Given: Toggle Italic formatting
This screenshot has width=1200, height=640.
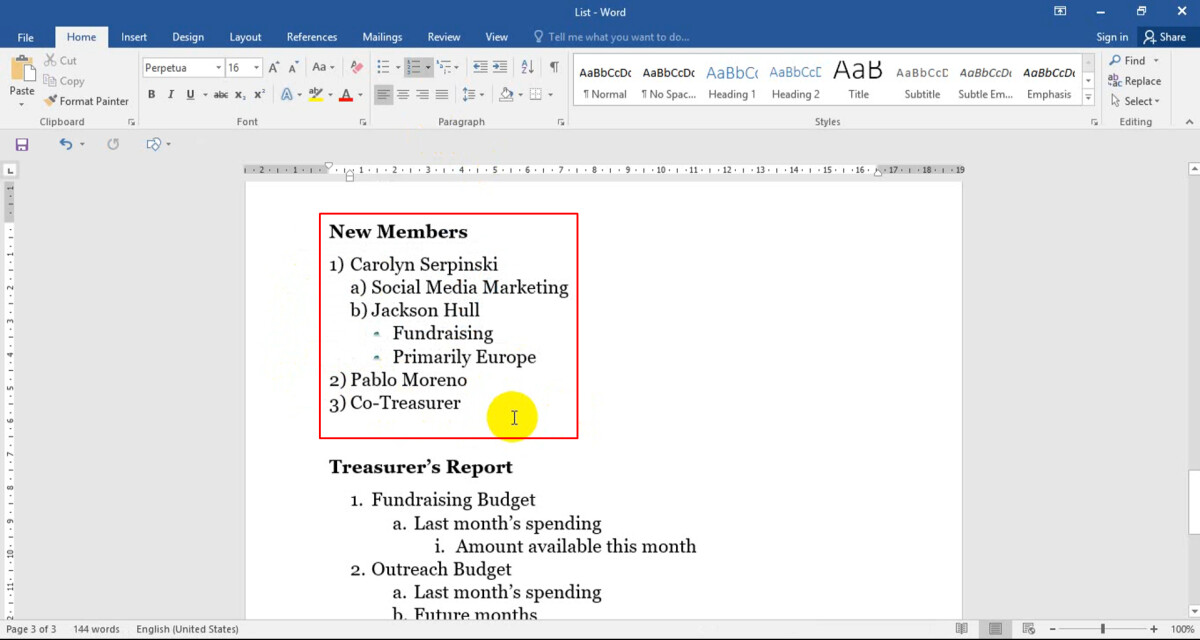Looking at the screenshot, I should [x=171, y=95].
